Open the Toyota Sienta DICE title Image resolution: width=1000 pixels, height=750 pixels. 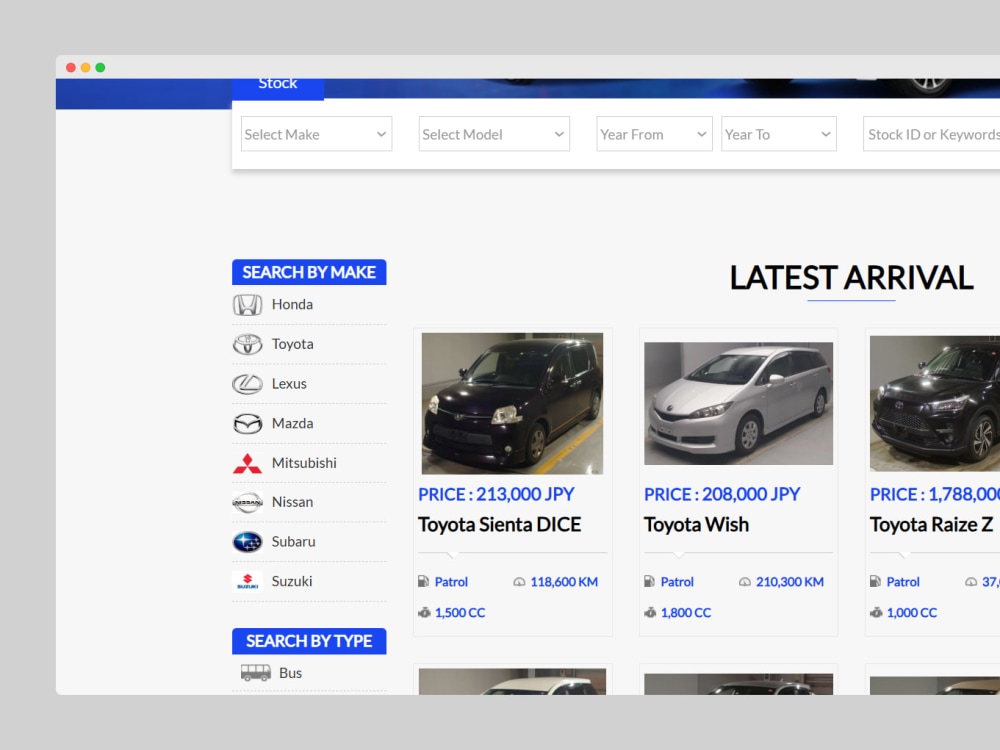pyautogui.click(x=499, y=525)
